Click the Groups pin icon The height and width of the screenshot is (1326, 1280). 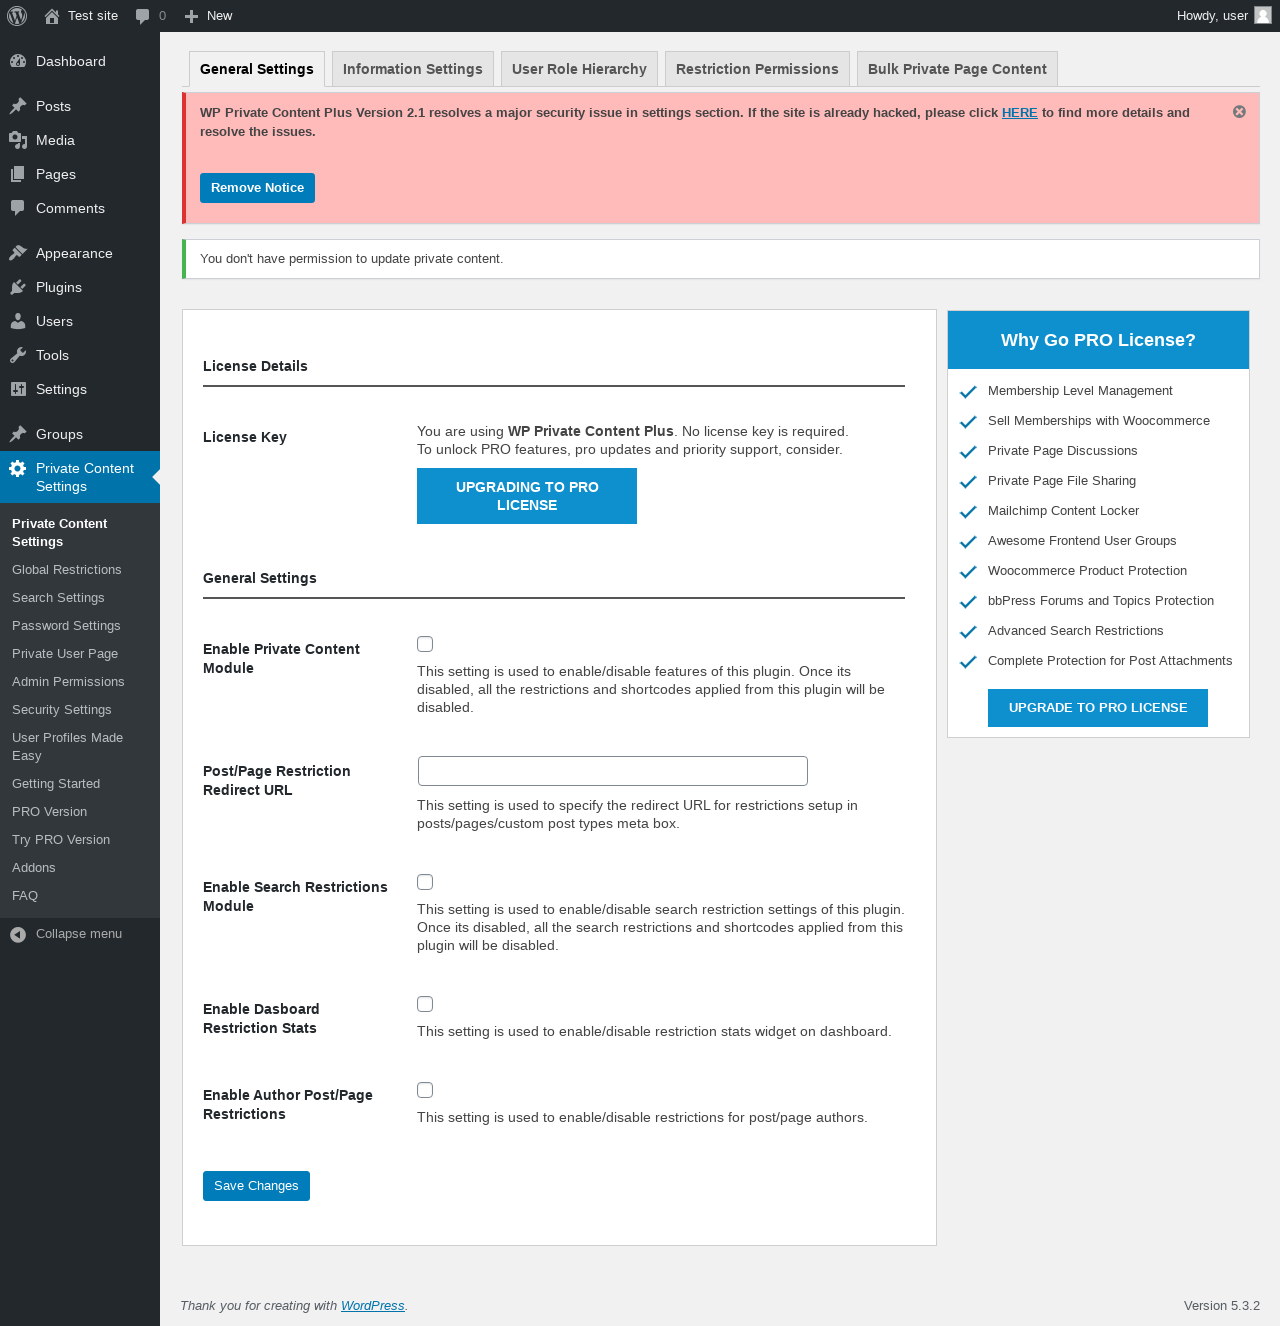coord(18,434)
